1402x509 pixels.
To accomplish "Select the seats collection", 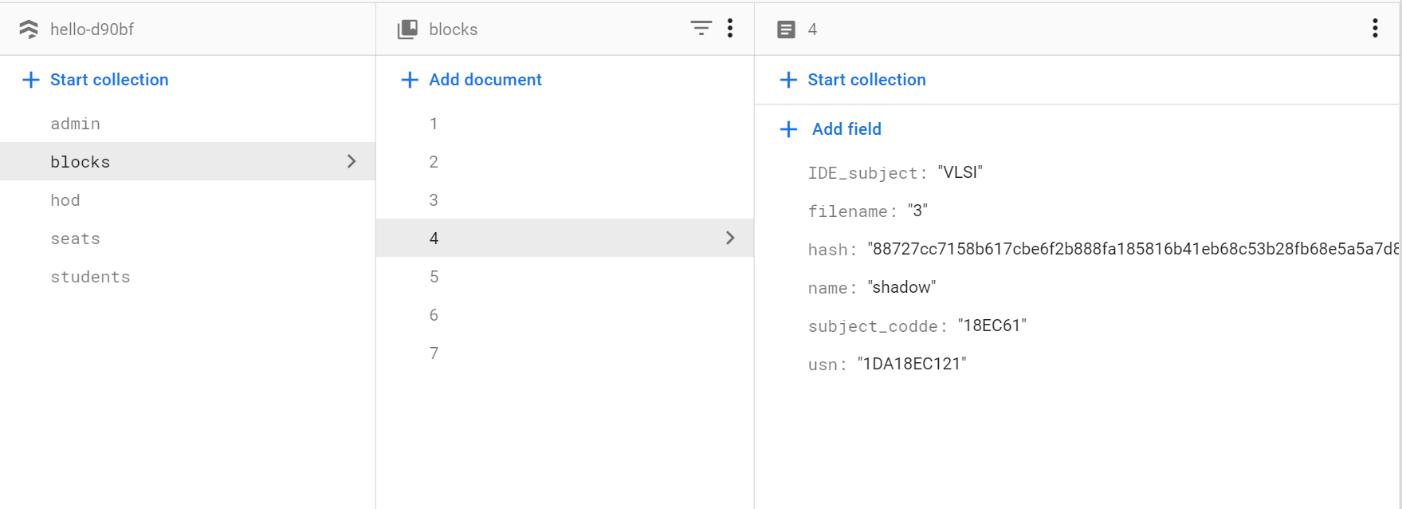I will click(x=76, y=239).
